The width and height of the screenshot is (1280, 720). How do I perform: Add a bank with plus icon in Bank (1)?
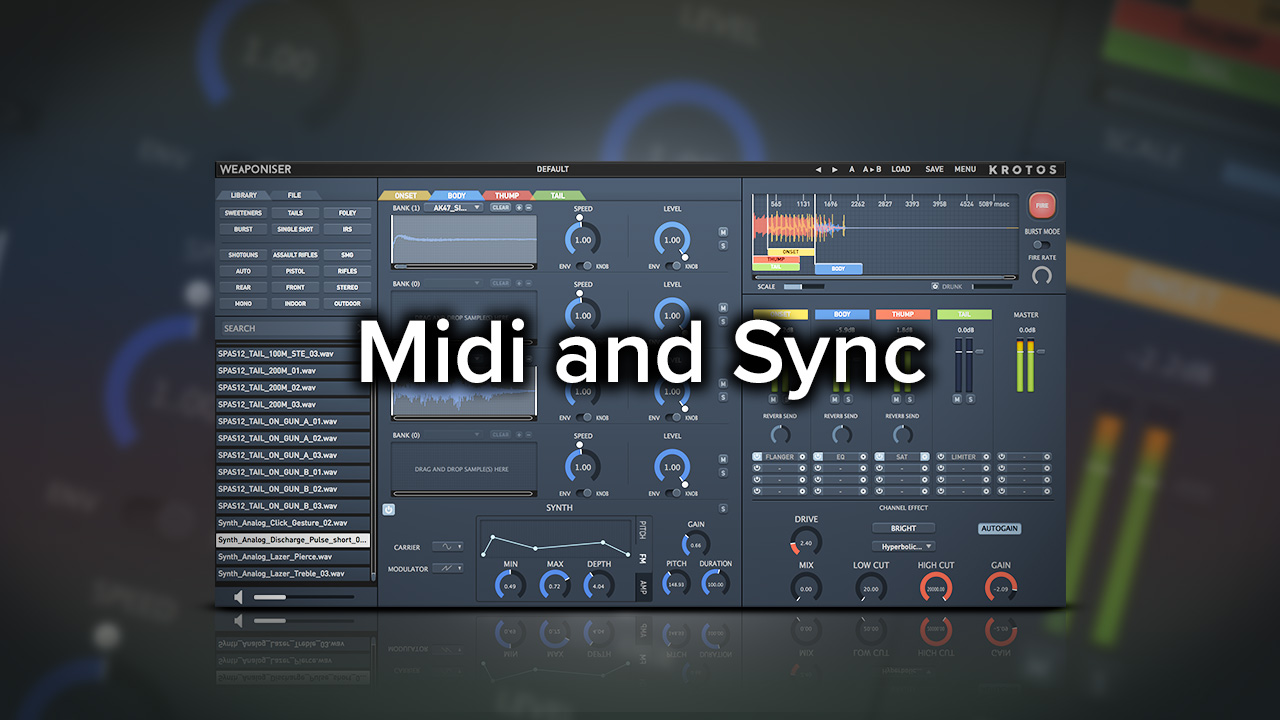[519, 207]
